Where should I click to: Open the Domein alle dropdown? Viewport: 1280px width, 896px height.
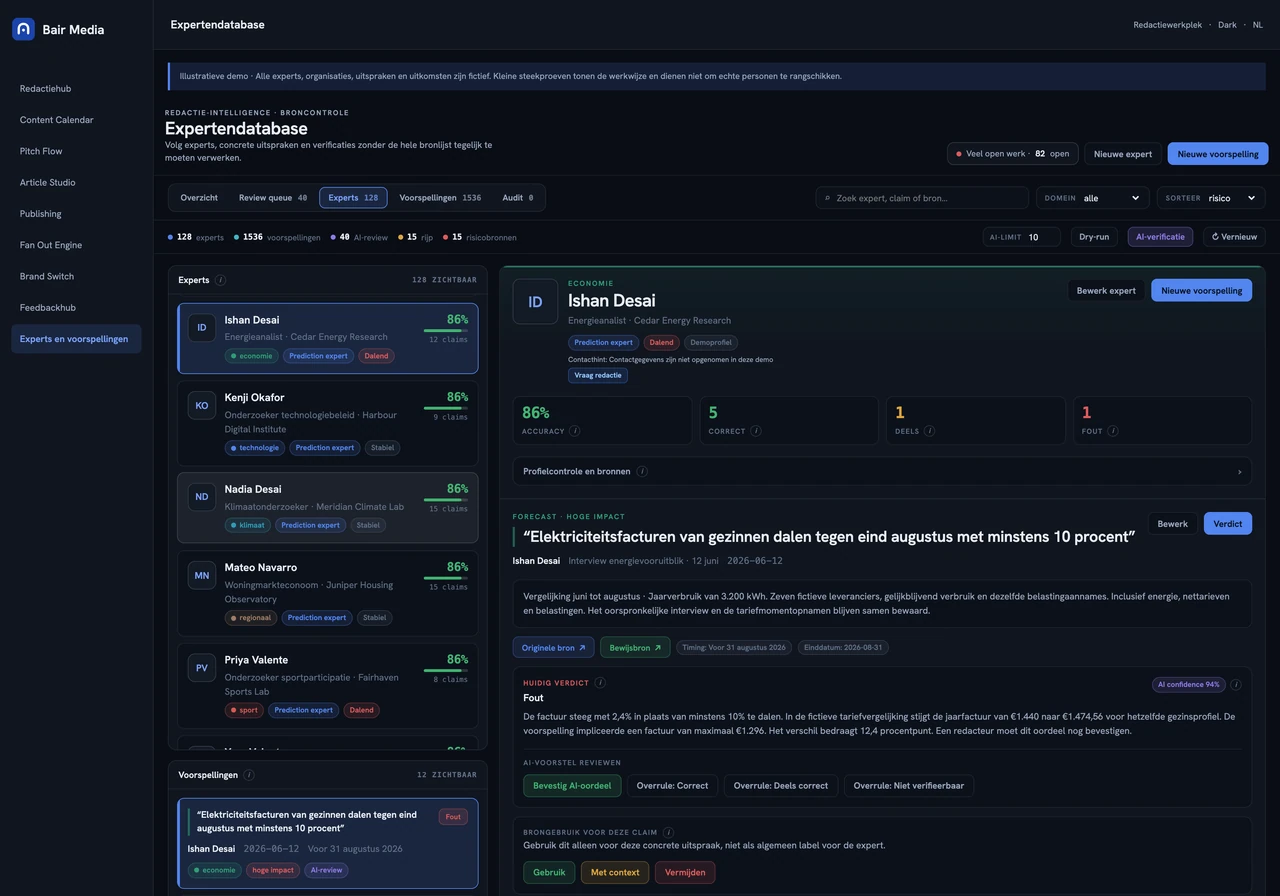1093,198
